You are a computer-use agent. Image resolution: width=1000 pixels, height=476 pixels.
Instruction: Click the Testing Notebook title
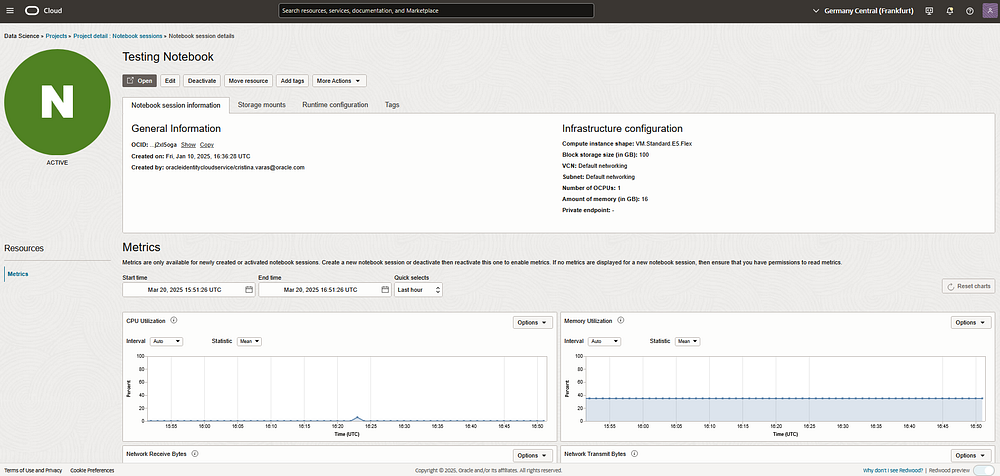tap(168, 57)
